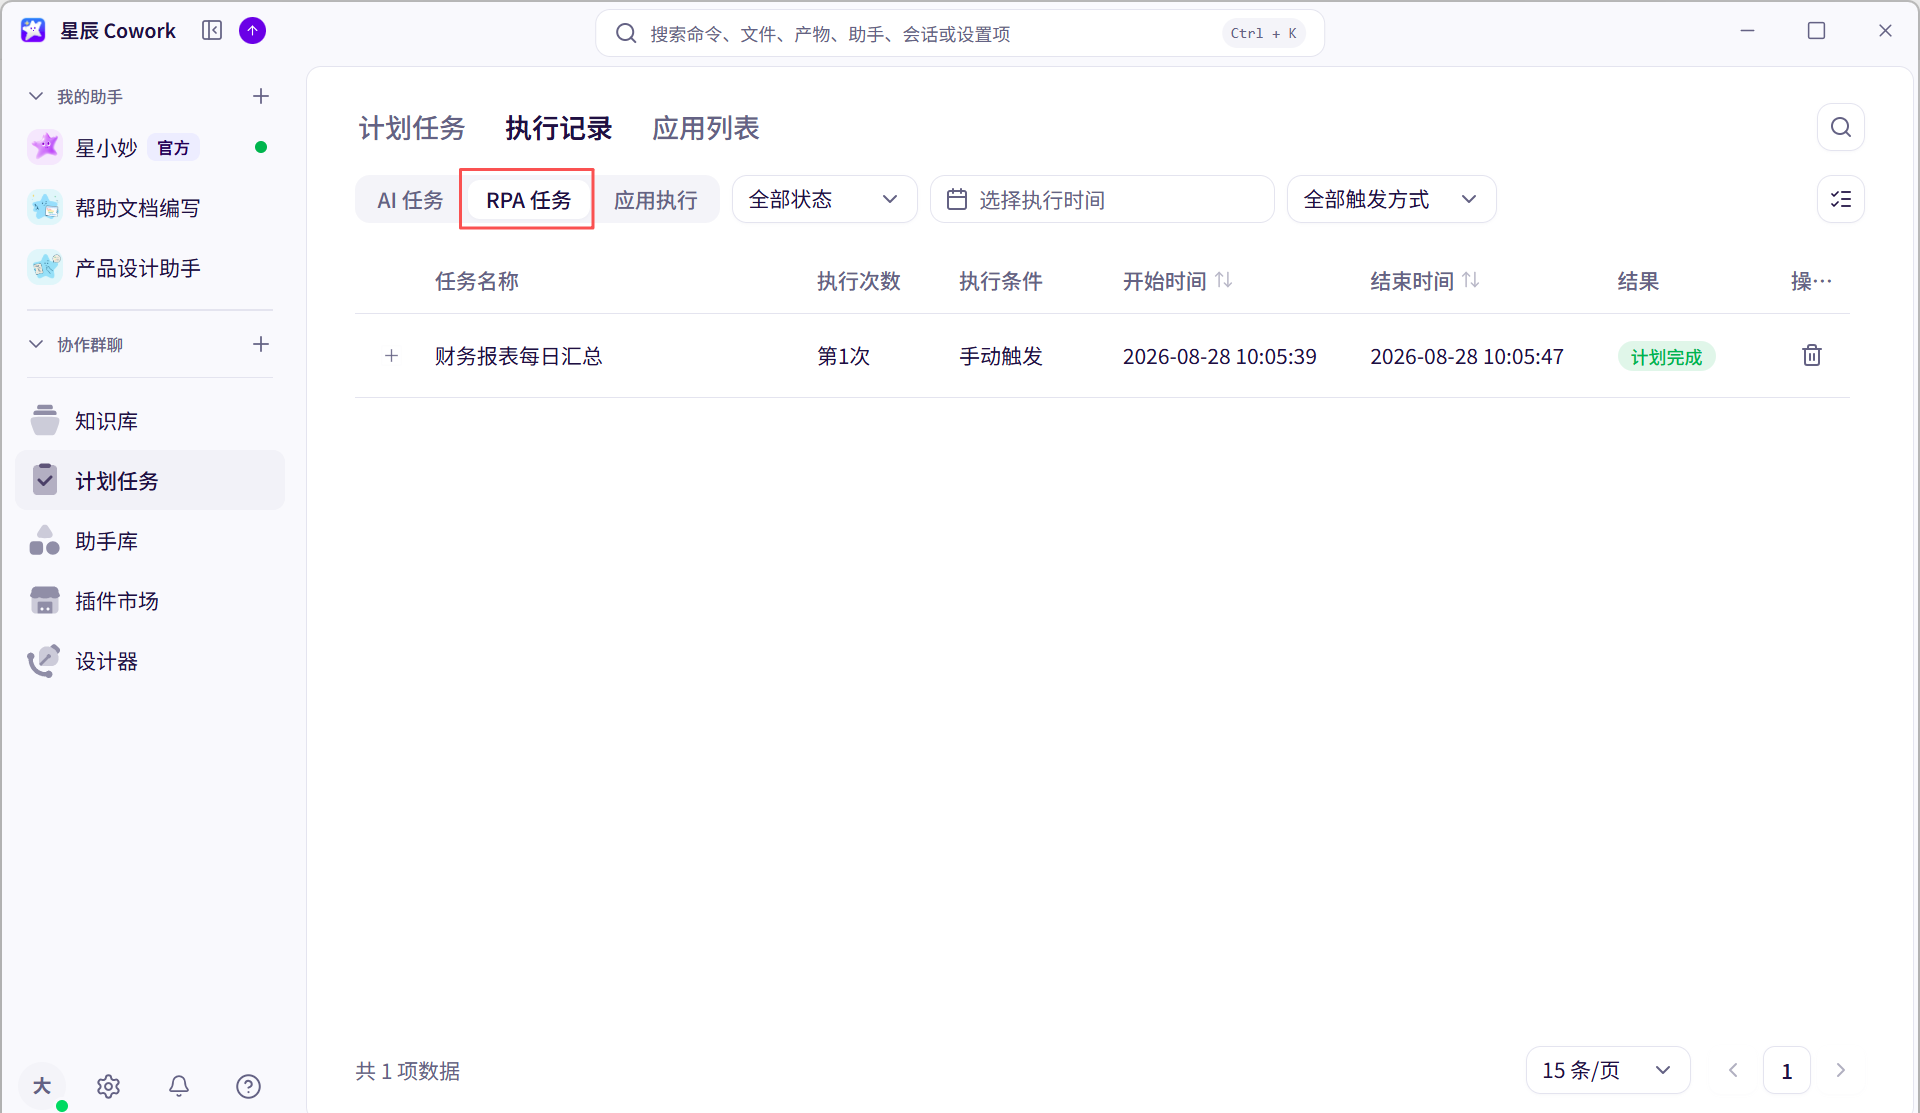Select the AI 任务 tab

[410, 200]
